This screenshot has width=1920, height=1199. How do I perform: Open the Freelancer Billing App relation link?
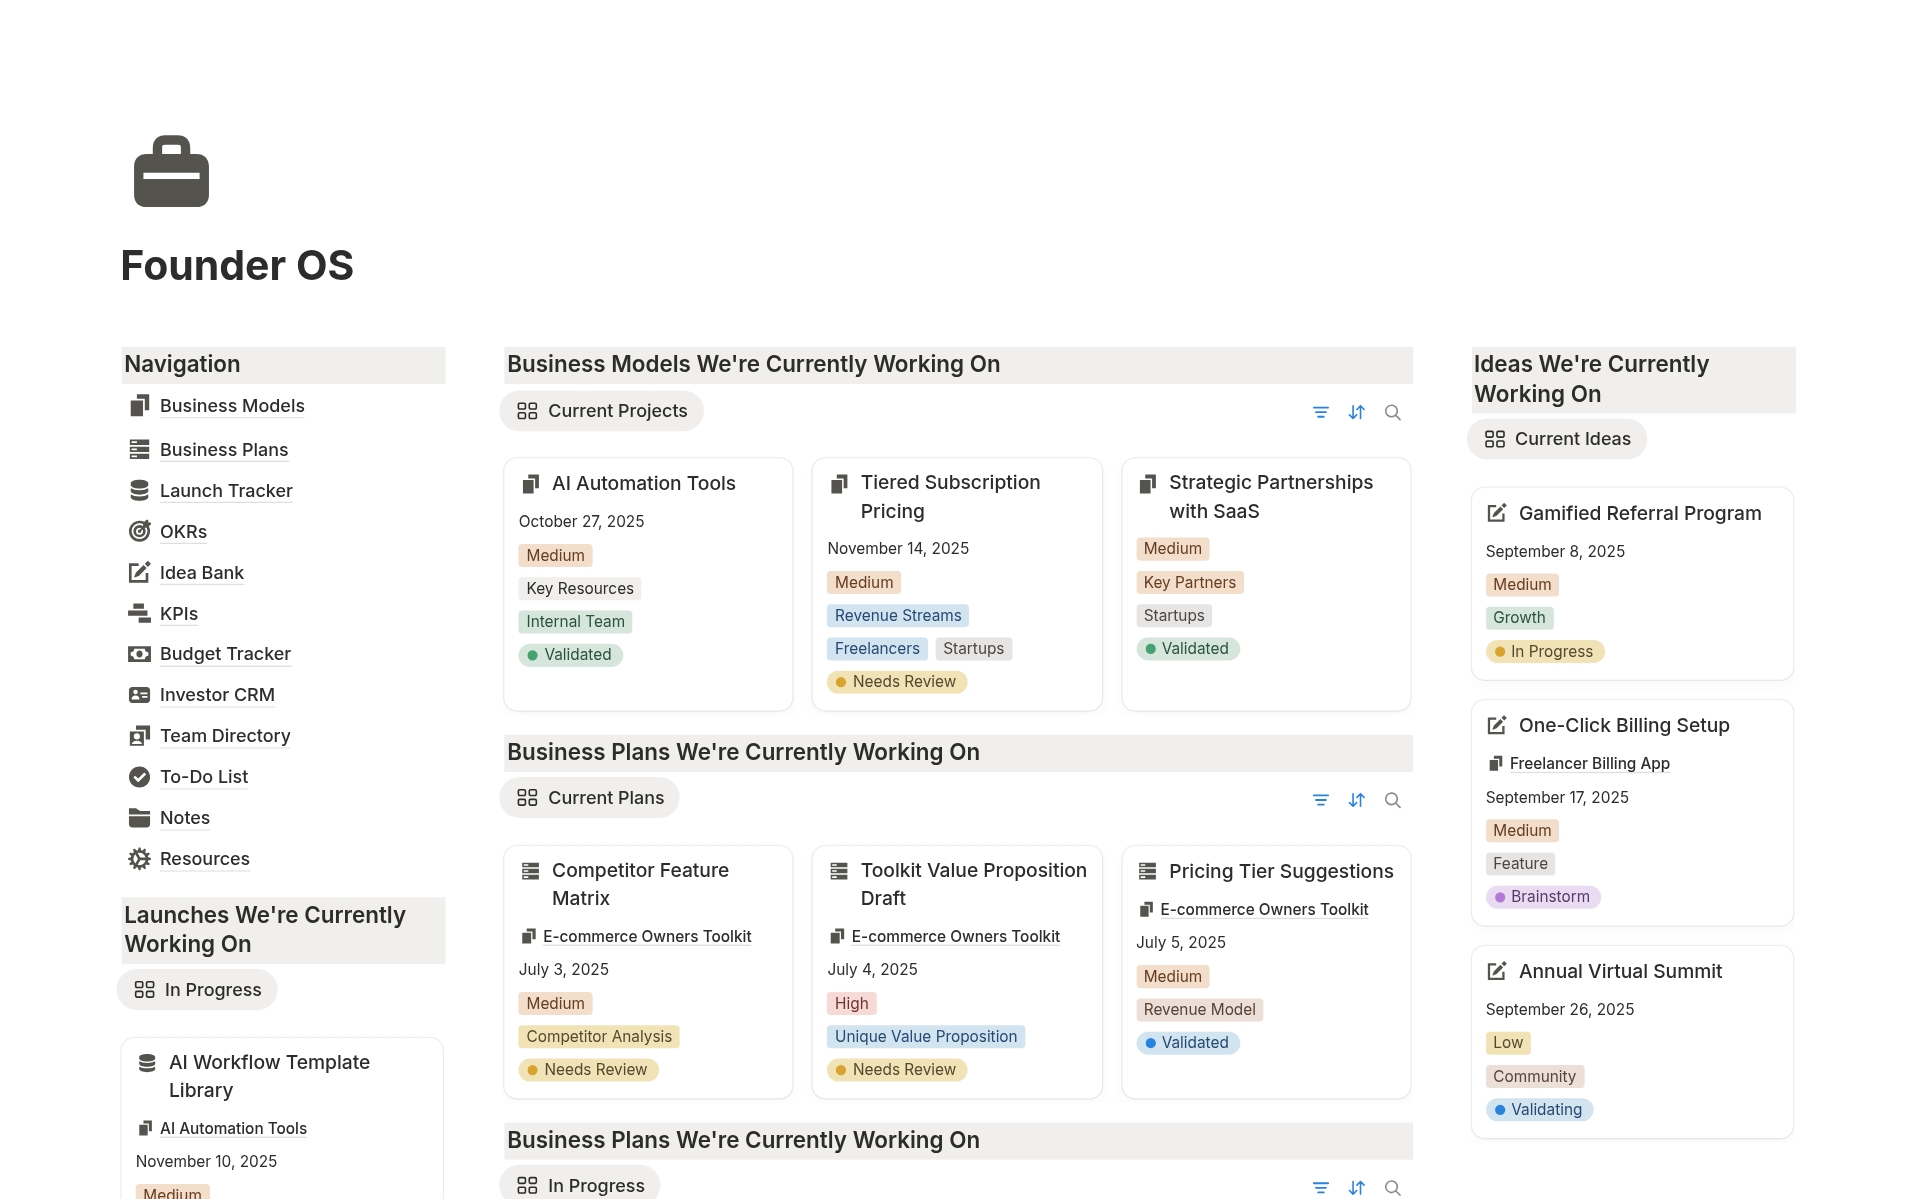(x=1589, y=763)
